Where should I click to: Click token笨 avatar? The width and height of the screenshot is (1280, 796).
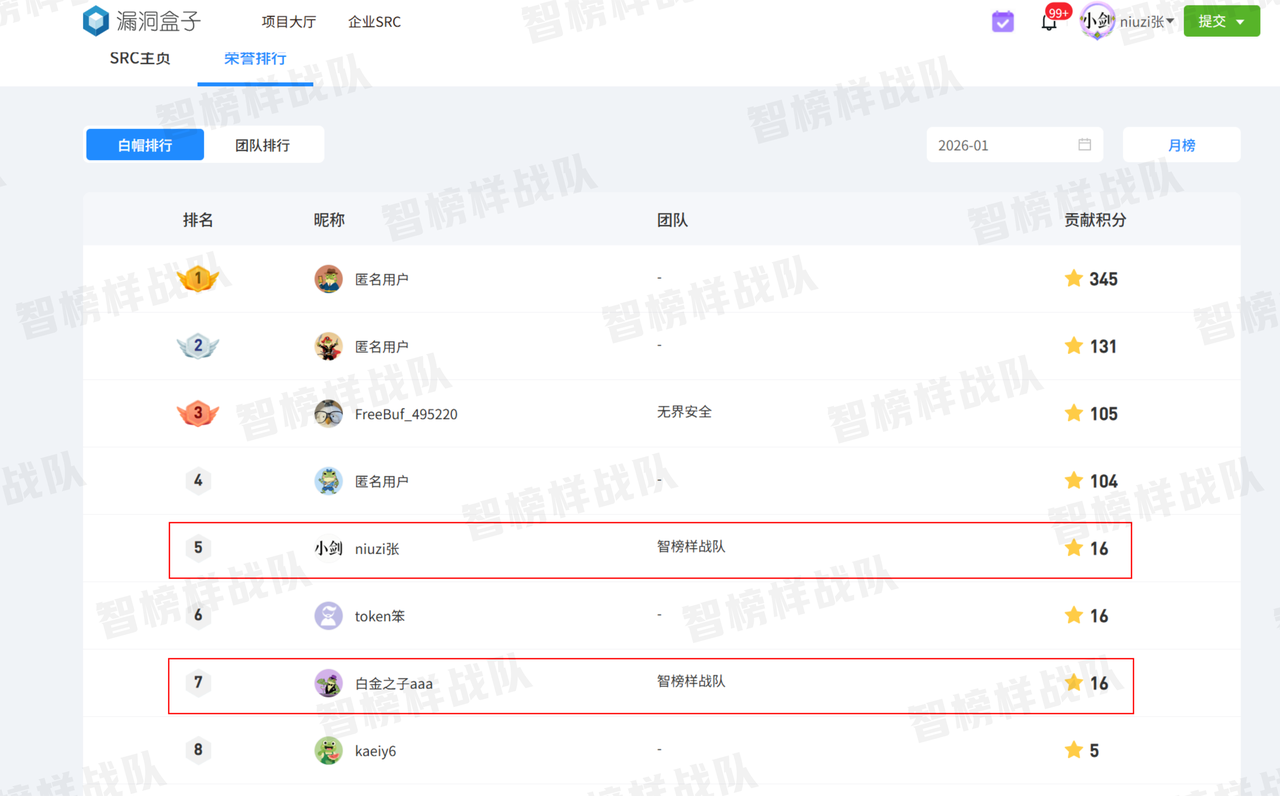(328, 615)
